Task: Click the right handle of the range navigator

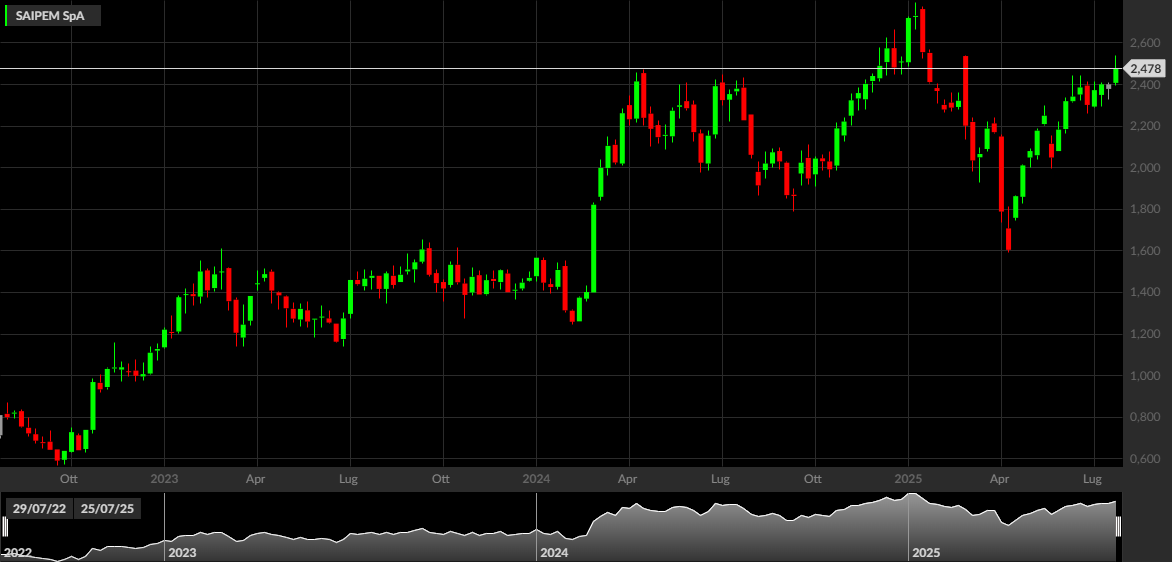Action: point(1119,526)
